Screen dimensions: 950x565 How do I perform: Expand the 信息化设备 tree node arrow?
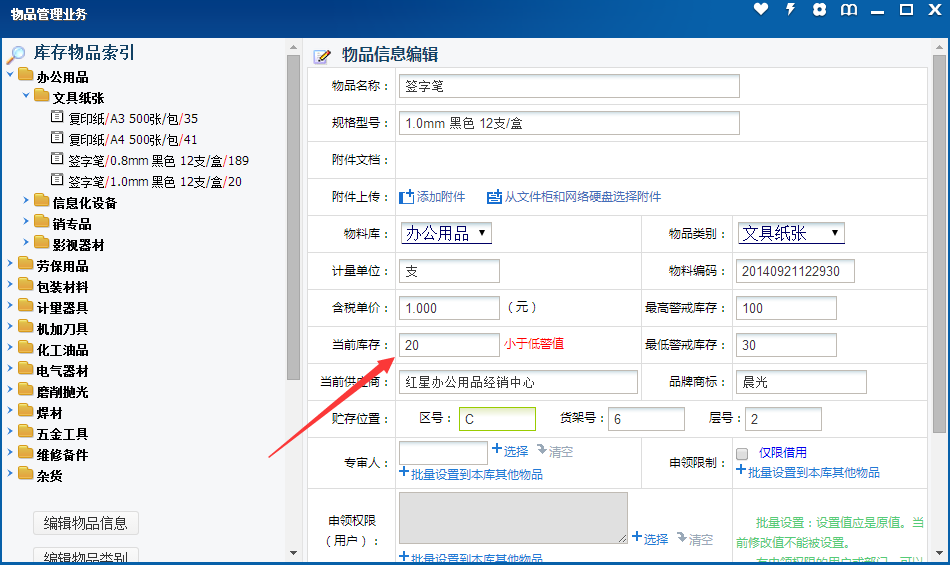pos(26,200)
